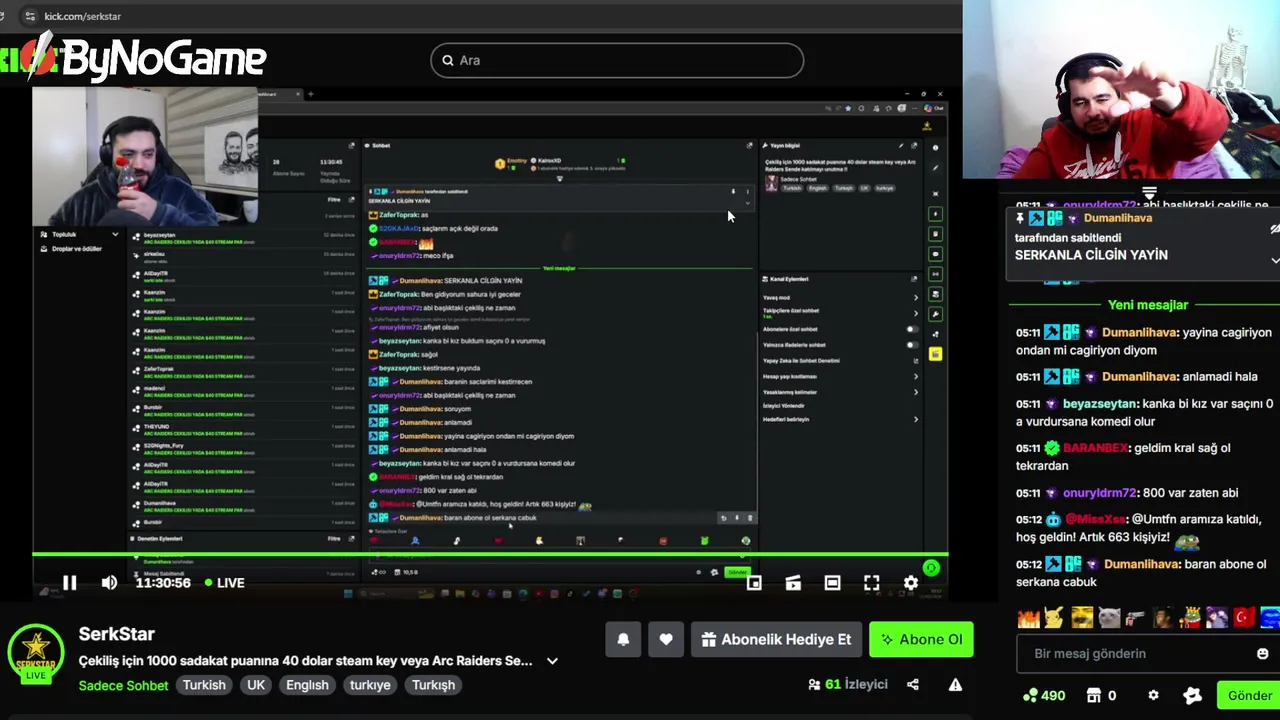Insert the purple character emote
The width and height of the screenshot is (1280, 720).
(1216, 618)
